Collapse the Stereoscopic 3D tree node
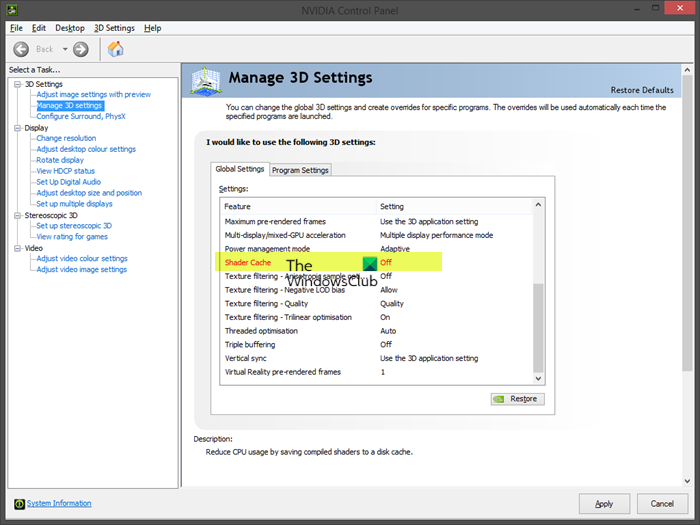Screen dimensions: 700x525 pyautogui.click(x=17, y=215)
